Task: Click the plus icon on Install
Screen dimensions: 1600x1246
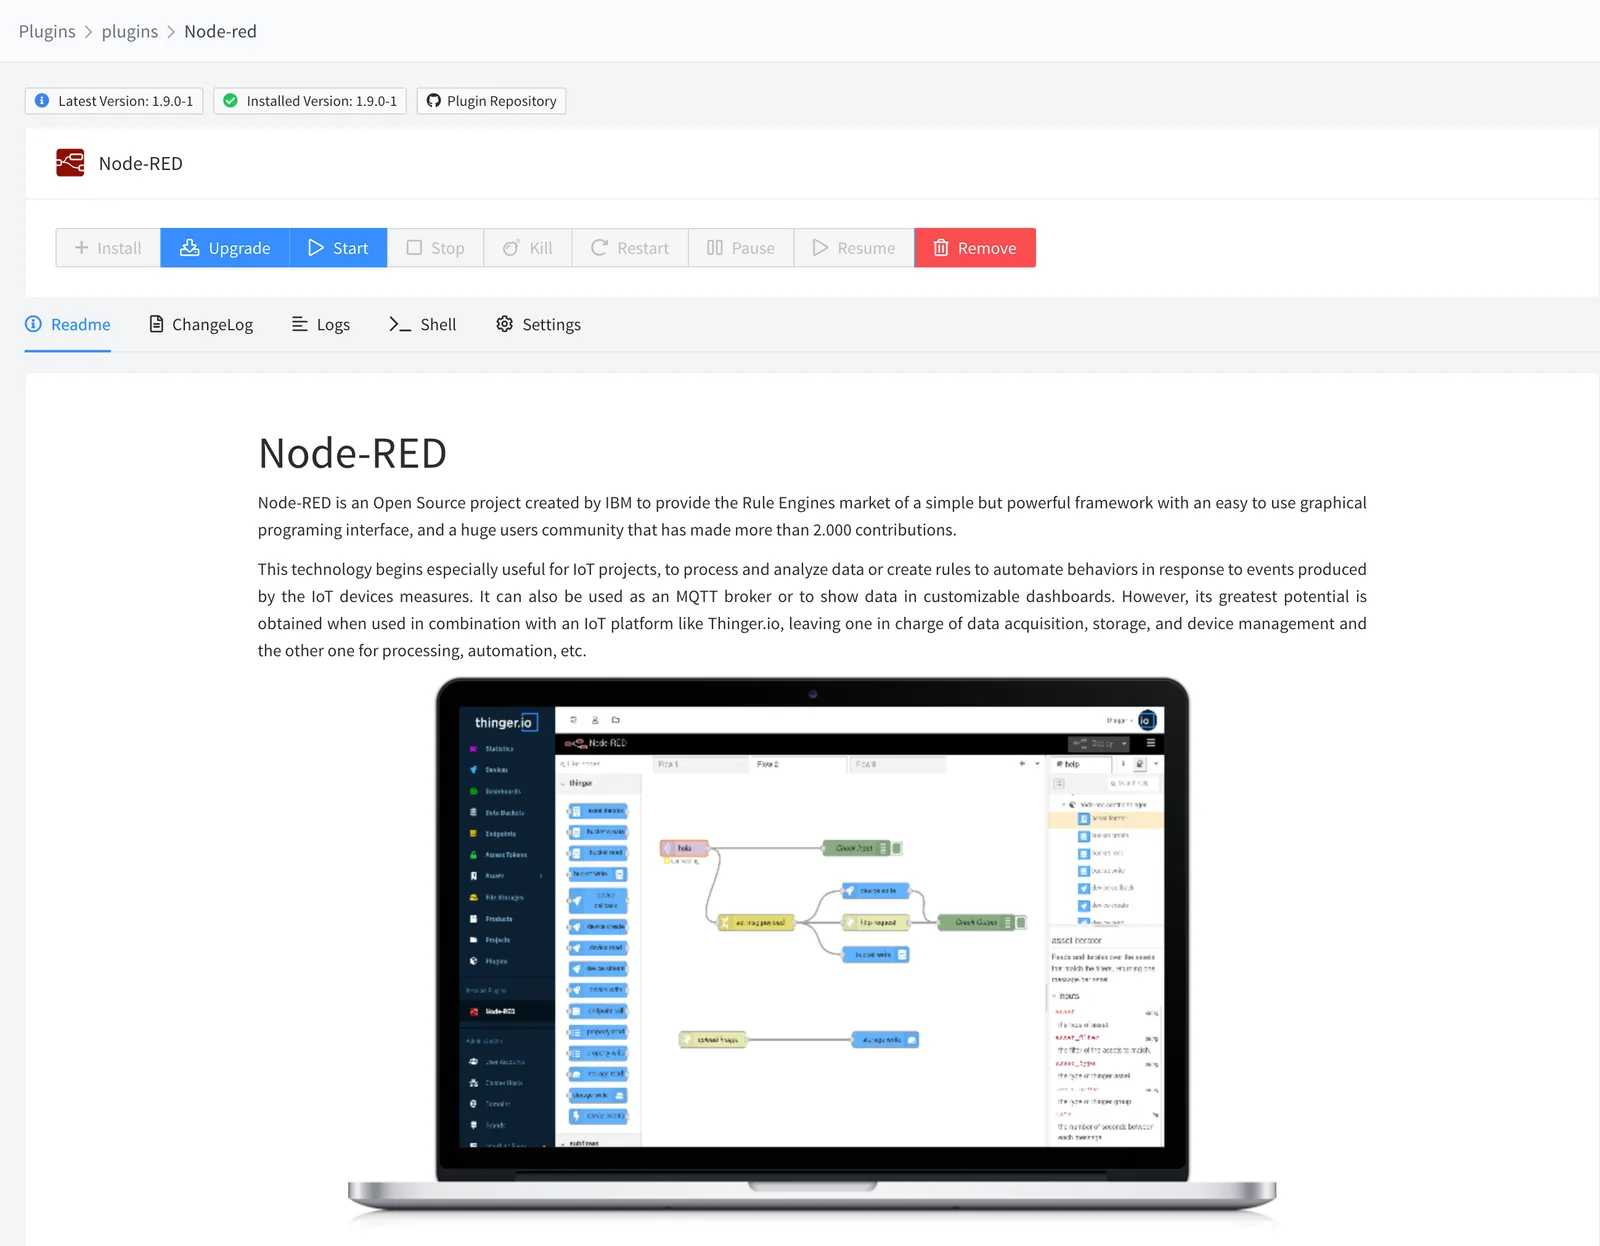Action: click(x=82, y=248)
